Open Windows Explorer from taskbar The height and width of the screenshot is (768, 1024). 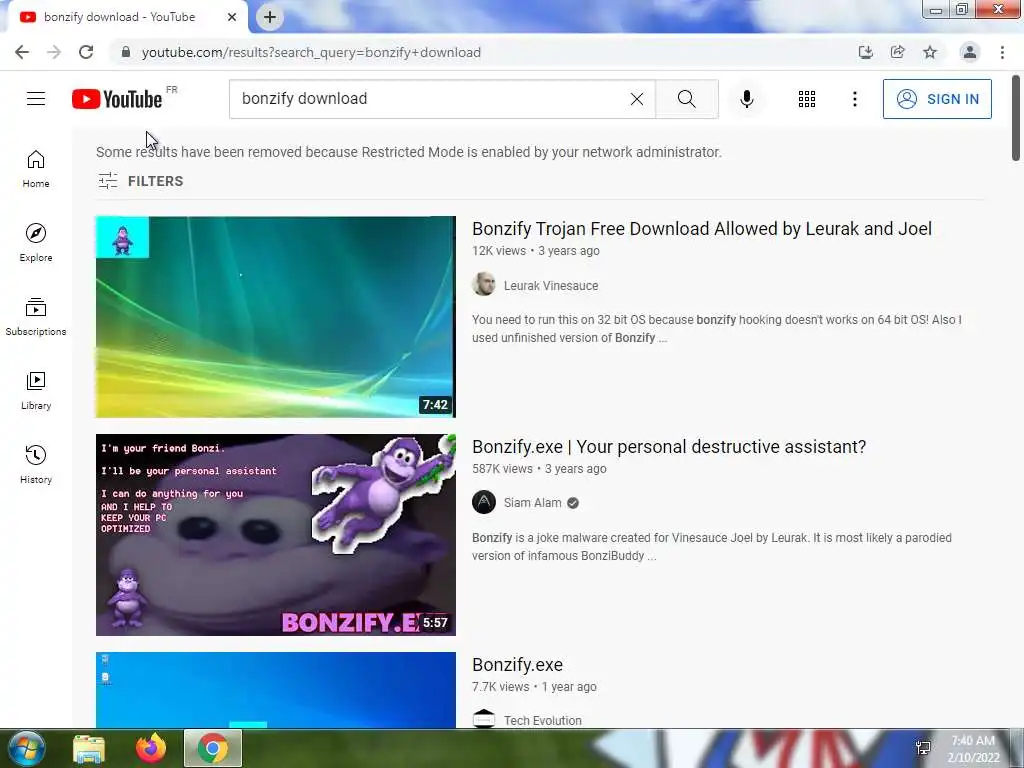click(89, 749)
